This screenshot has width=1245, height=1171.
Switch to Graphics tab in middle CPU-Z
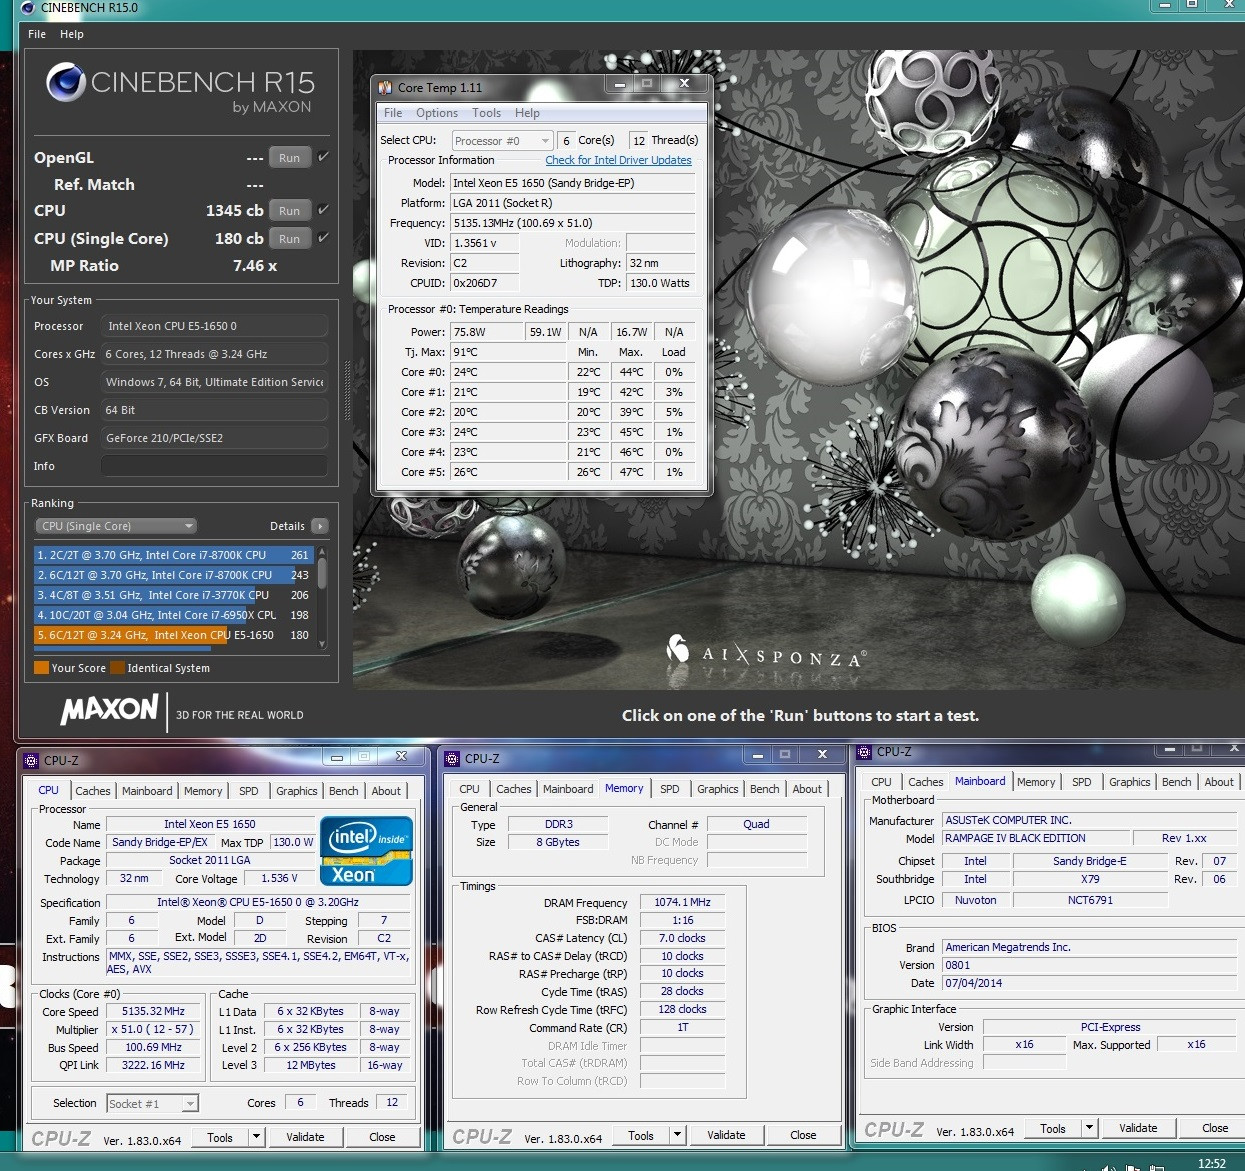[718, 789]
